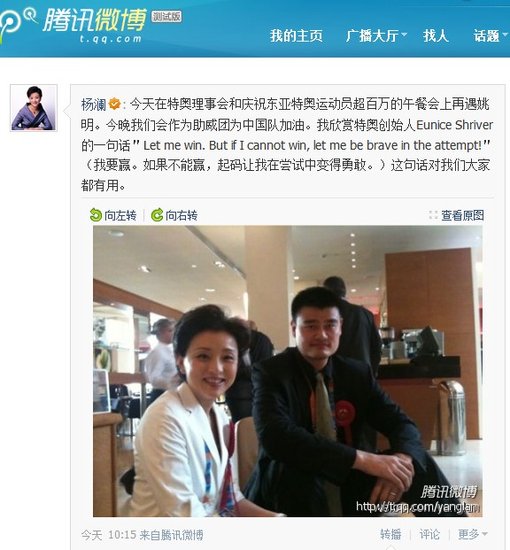Click the 评论 comment link

coord(429,535)
